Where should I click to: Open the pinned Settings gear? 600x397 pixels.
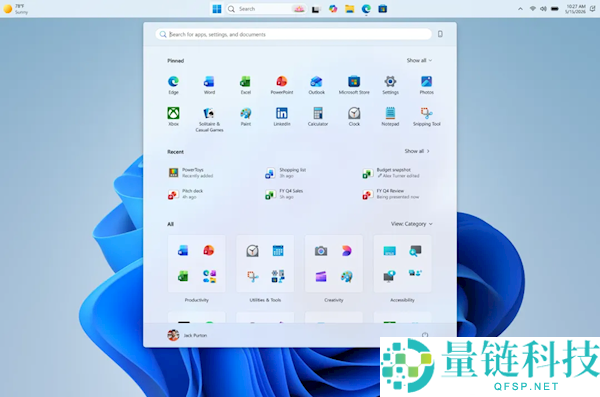click(x=390, y=85)
